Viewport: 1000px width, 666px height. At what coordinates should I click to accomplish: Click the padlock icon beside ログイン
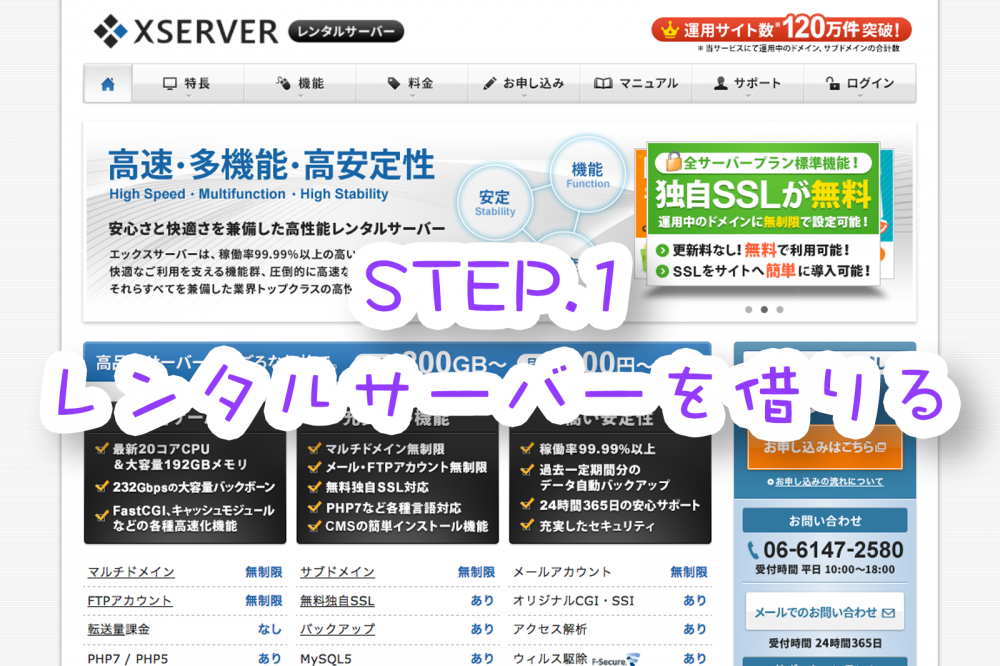click(x=832, y=83)
